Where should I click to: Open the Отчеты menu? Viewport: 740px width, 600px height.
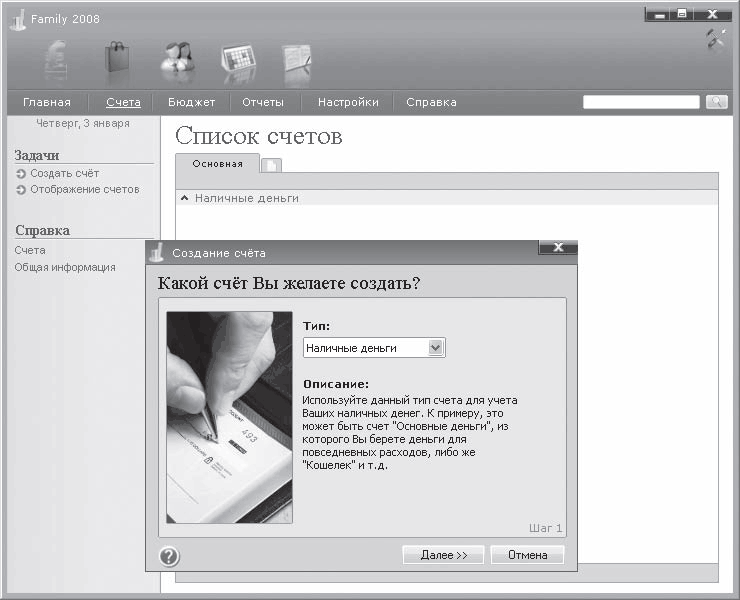pos(263,102)
